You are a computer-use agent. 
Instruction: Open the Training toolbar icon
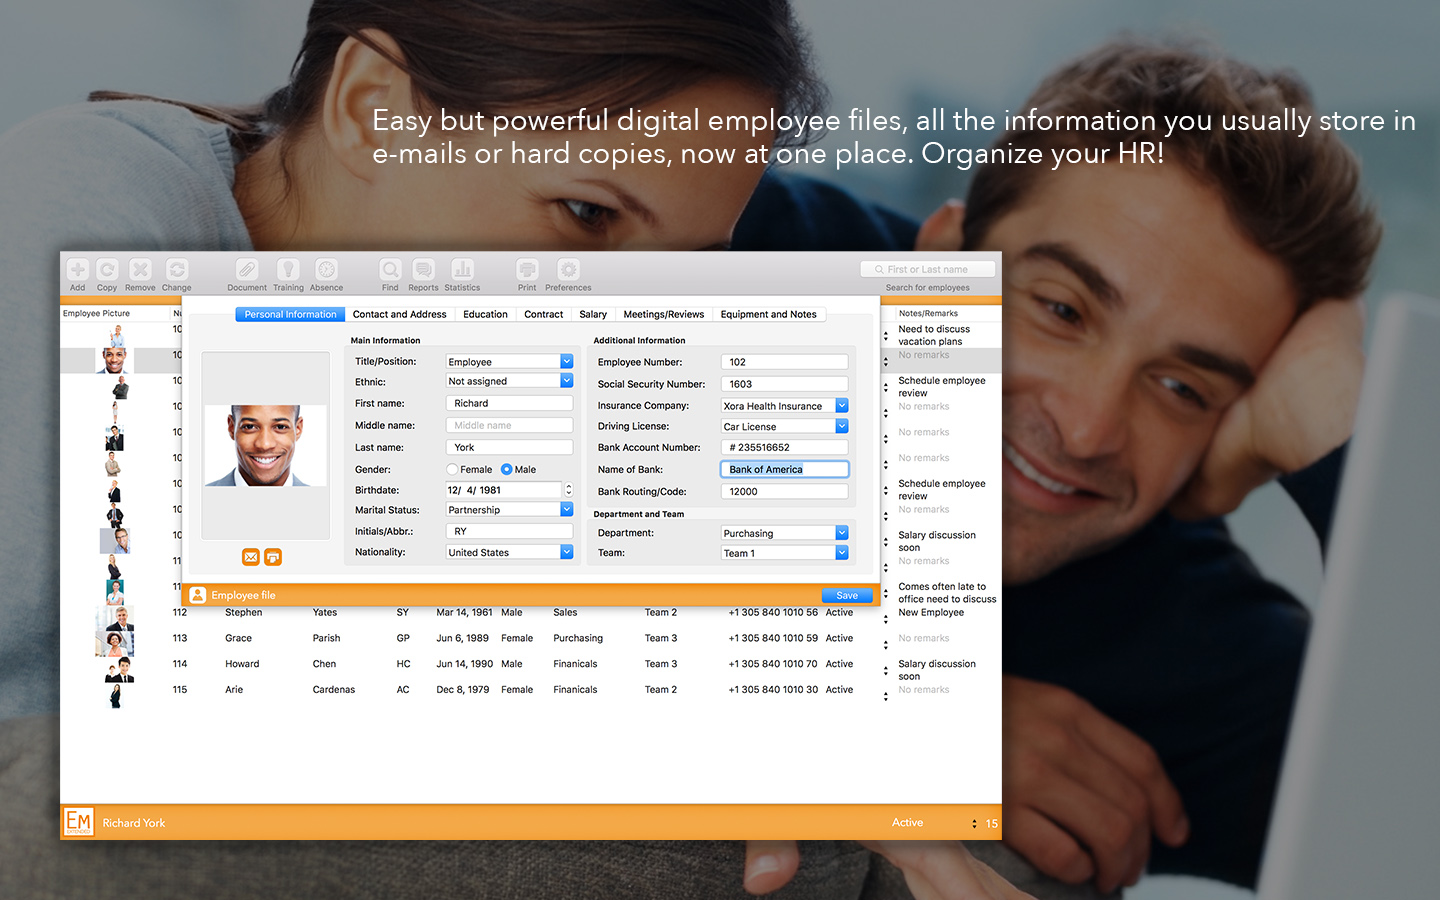288,270
